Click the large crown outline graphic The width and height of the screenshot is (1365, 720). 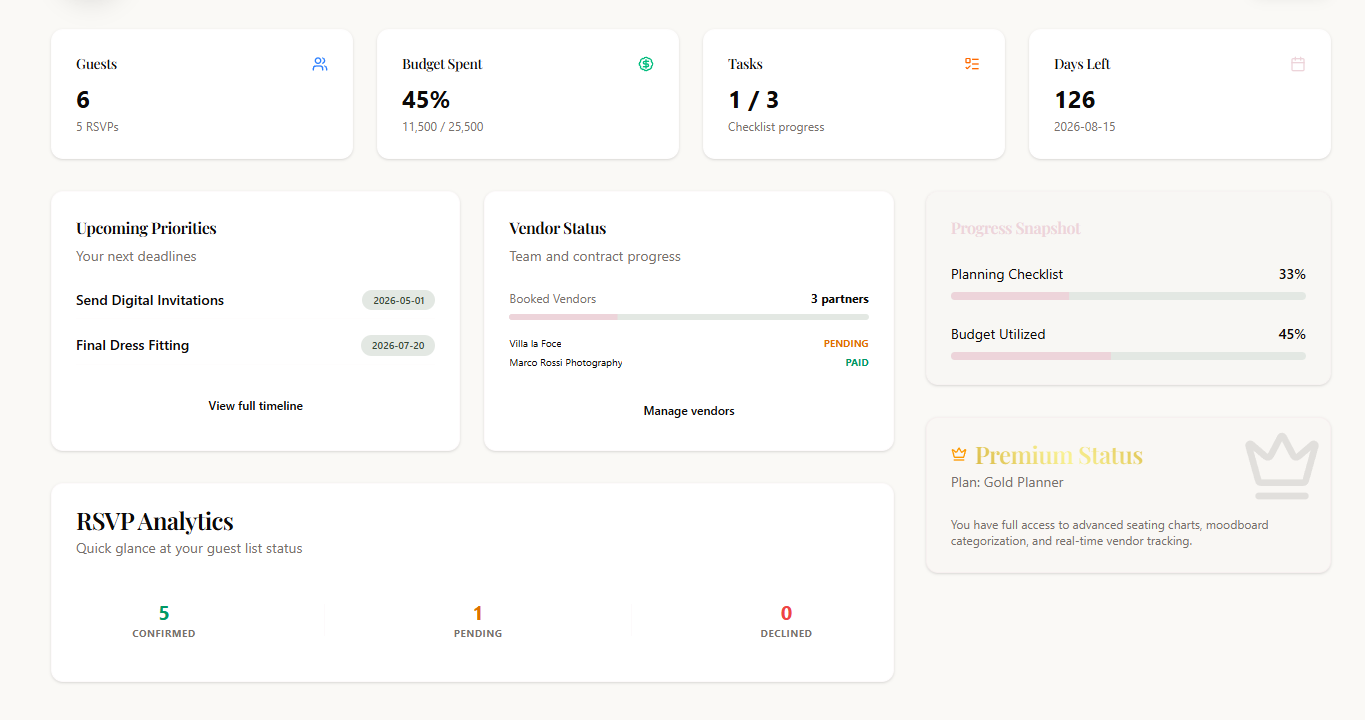(1281, 464)
